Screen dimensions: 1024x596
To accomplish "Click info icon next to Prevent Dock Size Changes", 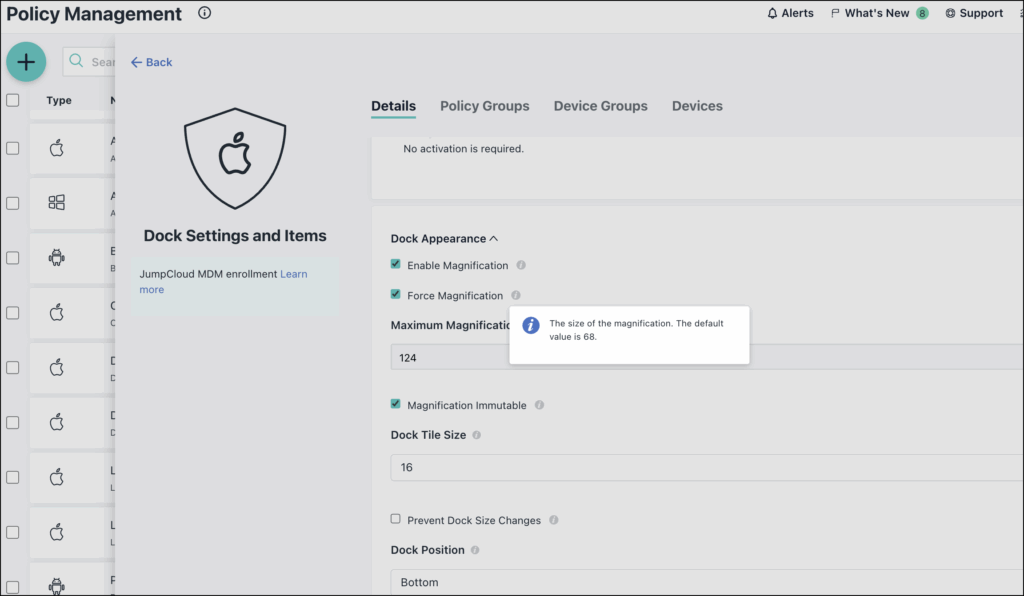I will pos(554,521).
